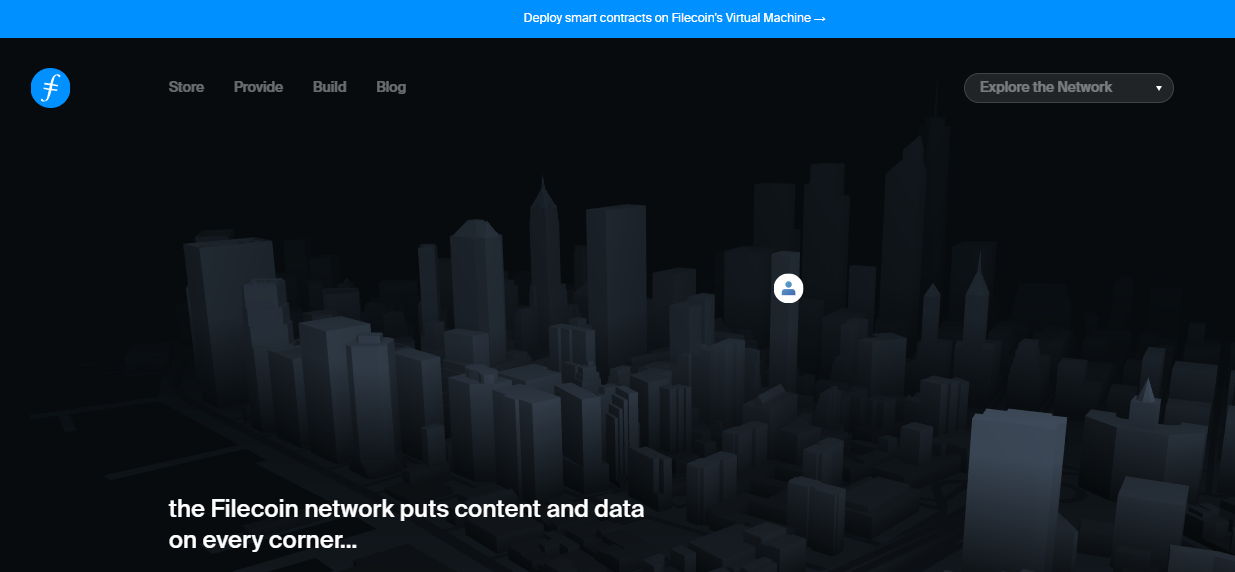1235x572 pixels.
Task: Click the text on every corner...
Action: [262, 541]
